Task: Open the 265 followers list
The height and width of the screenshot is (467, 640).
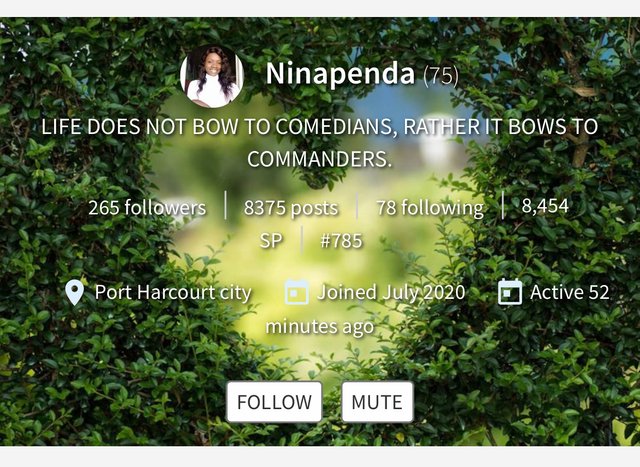Action: point(147,207)
